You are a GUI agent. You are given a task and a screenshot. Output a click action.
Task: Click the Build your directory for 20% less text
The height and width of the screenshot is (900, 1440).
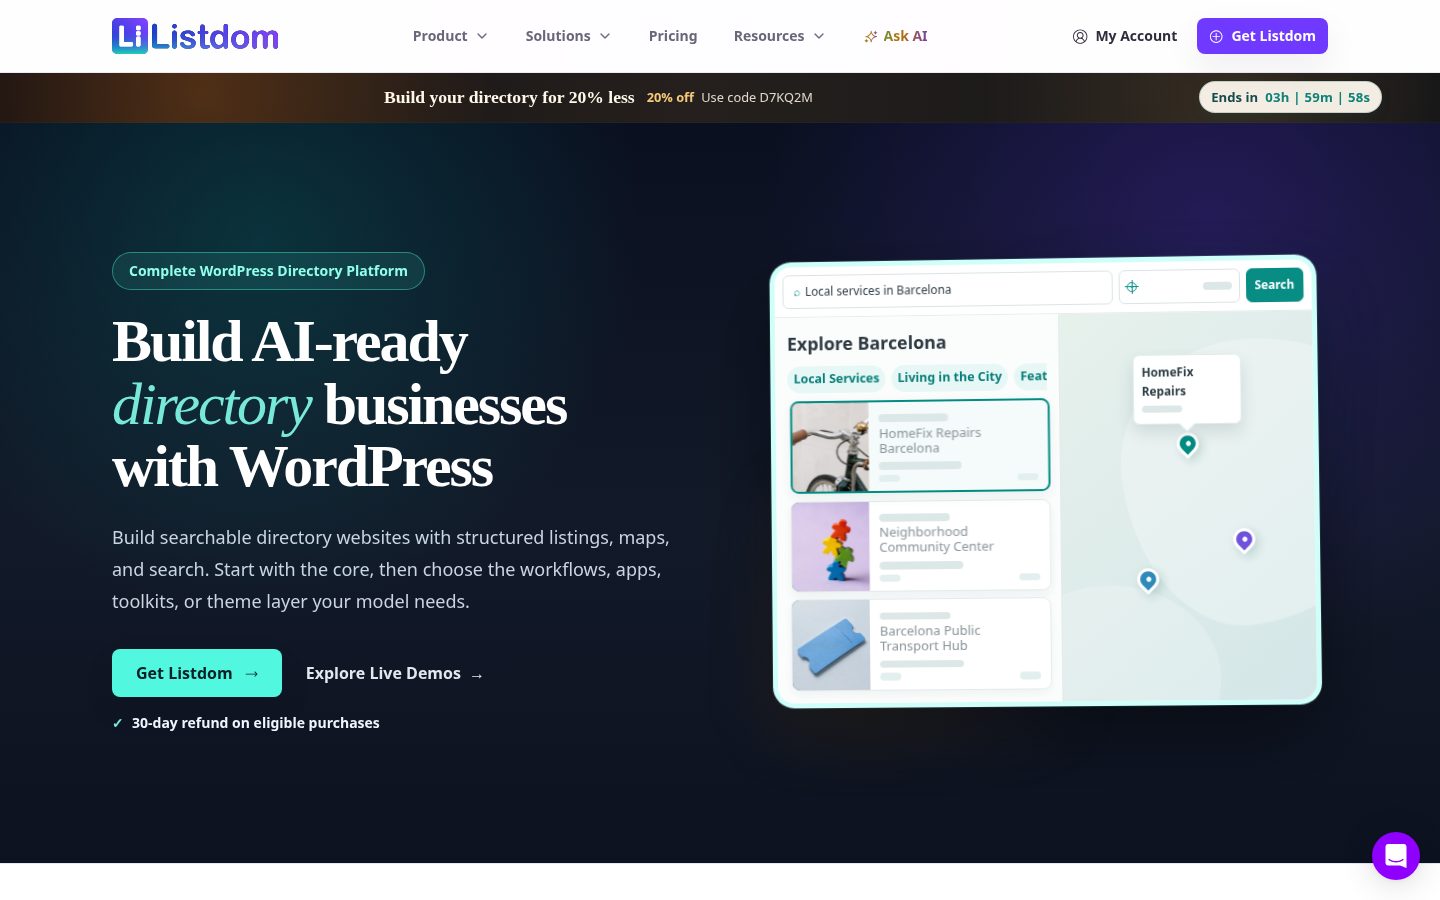pos(509,97)
